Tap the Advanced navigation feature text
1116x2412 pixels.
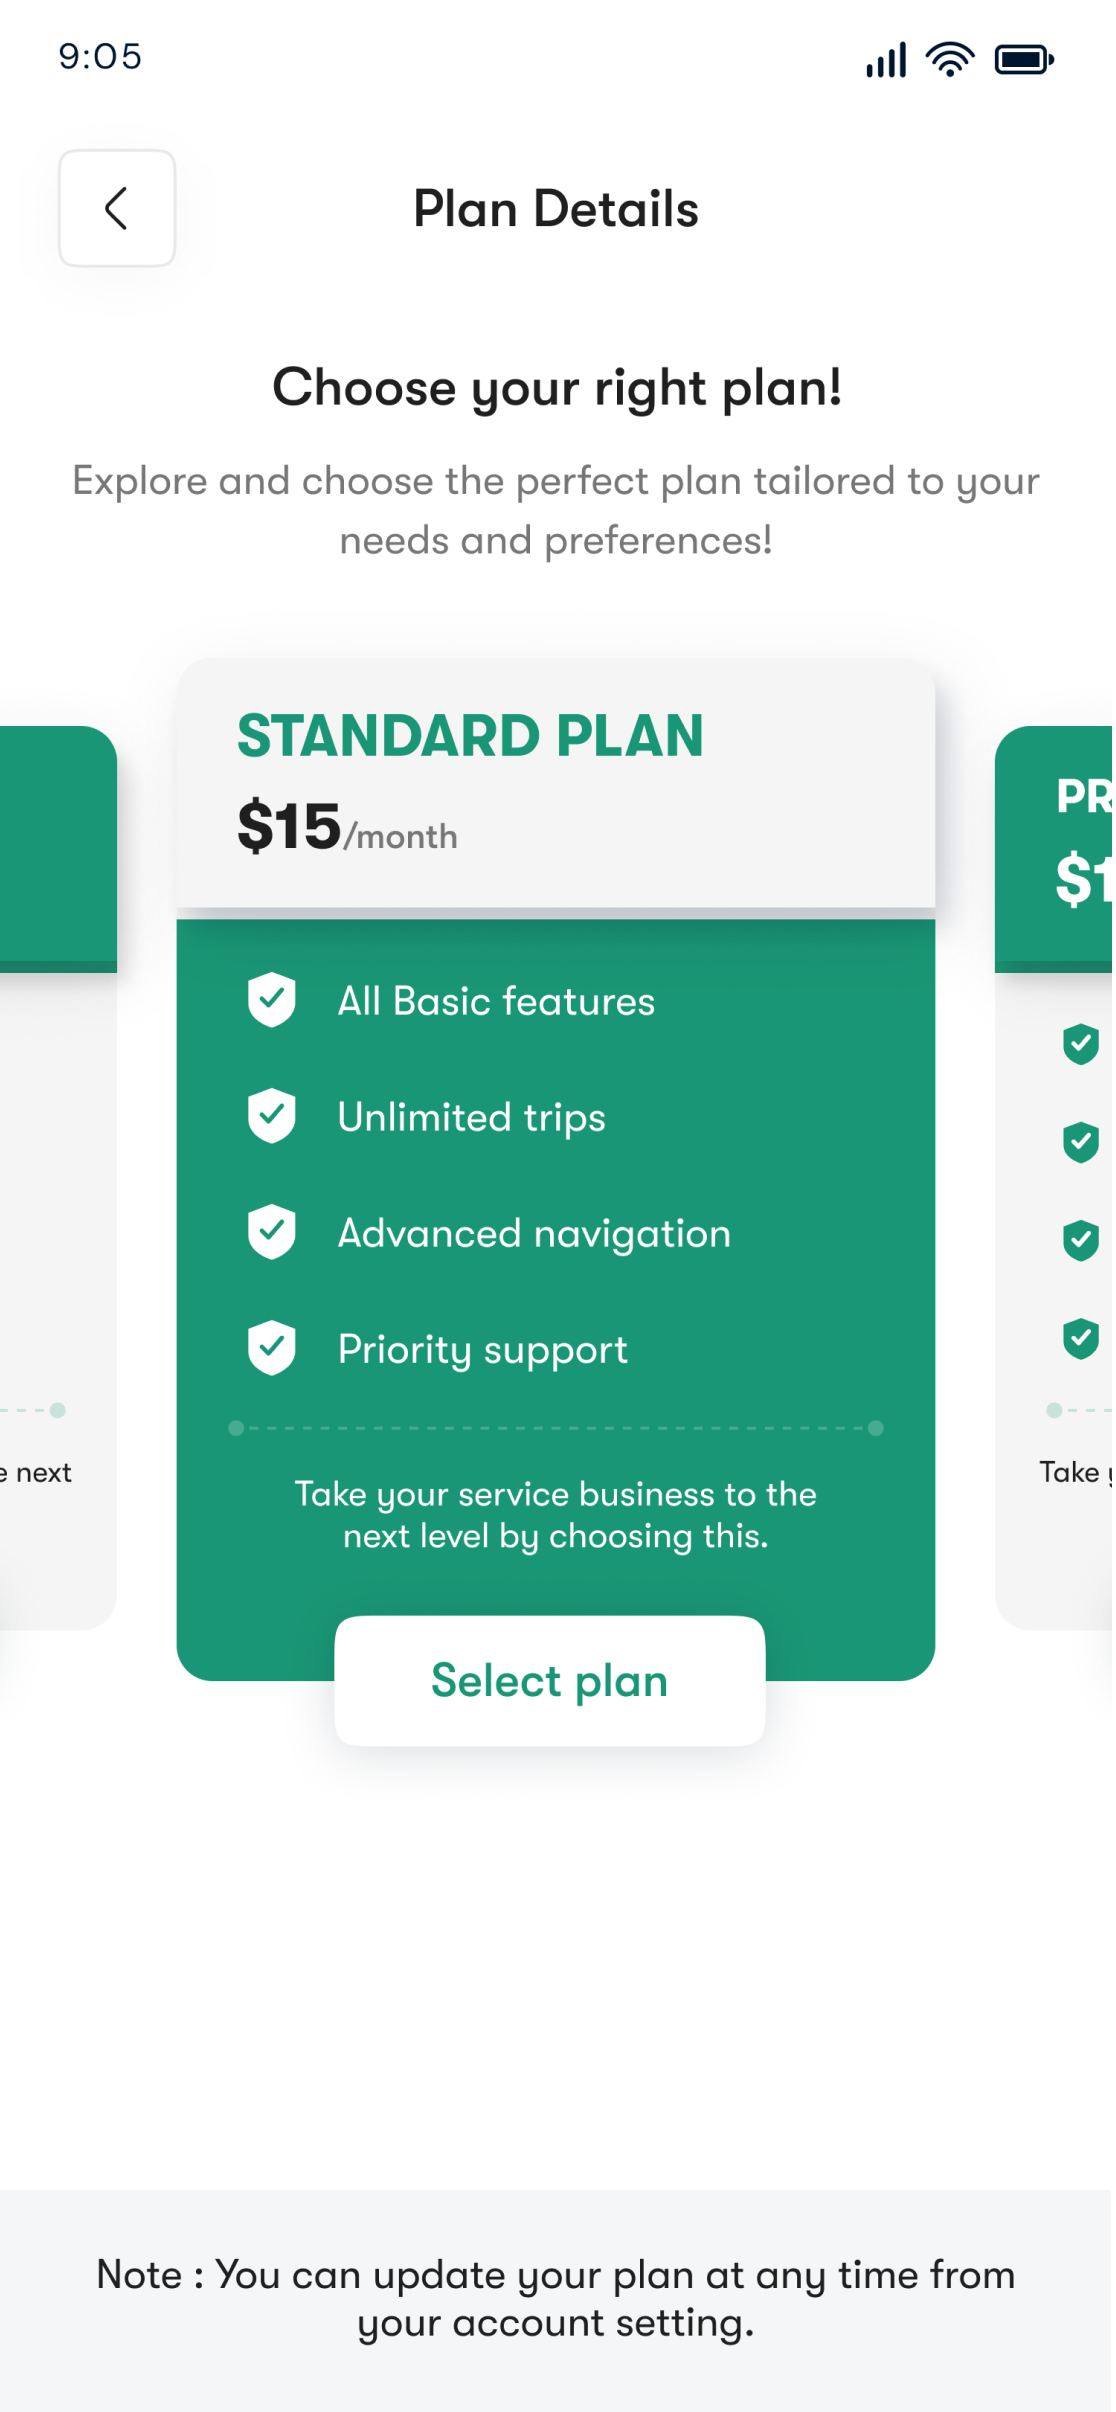click(x=534, y=1233)
